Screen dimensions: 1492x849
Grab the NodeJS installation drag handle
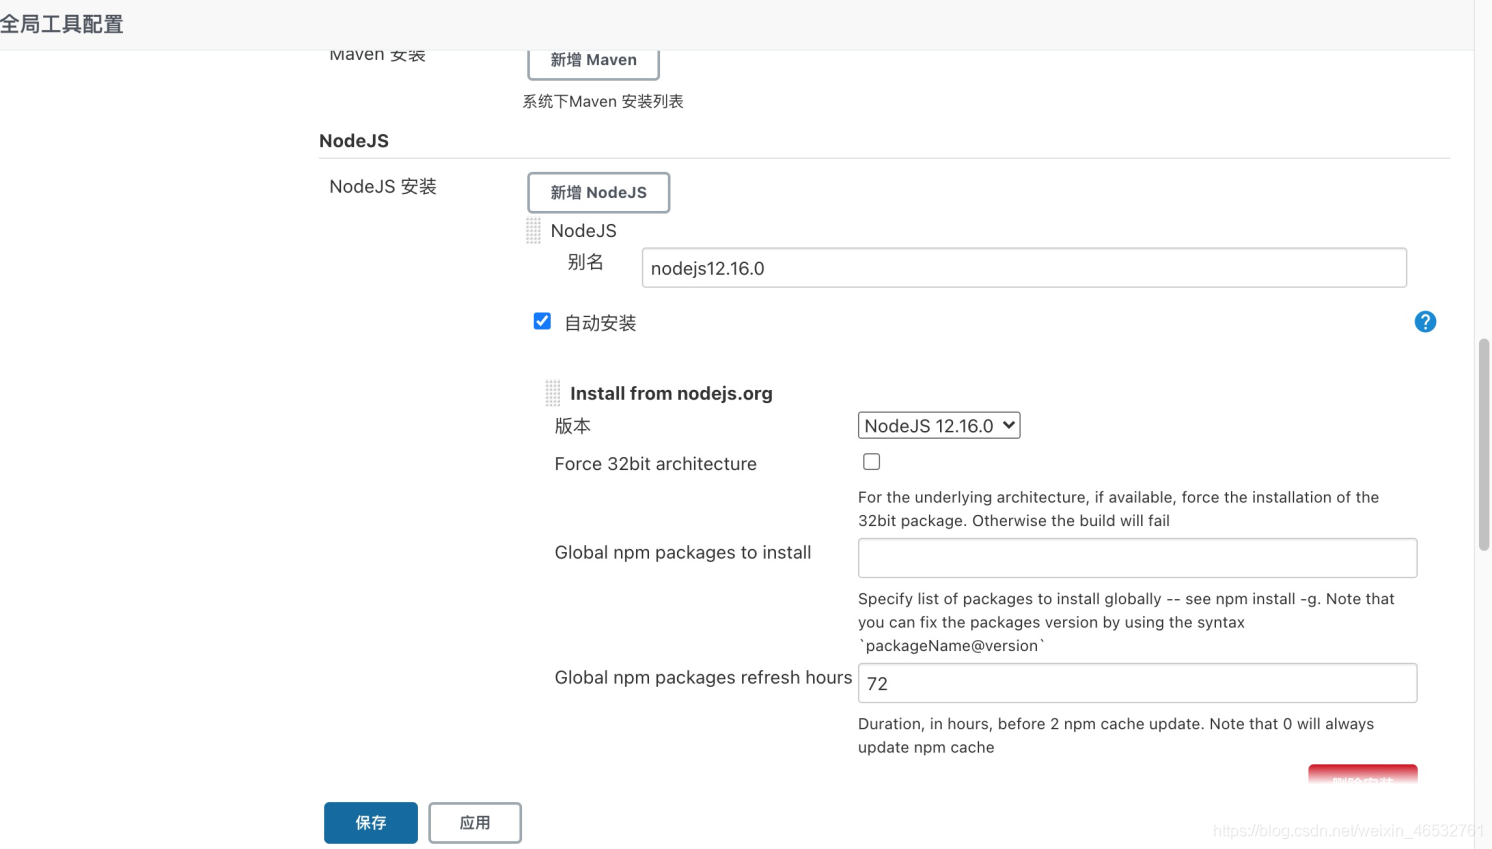coord(533,231)
